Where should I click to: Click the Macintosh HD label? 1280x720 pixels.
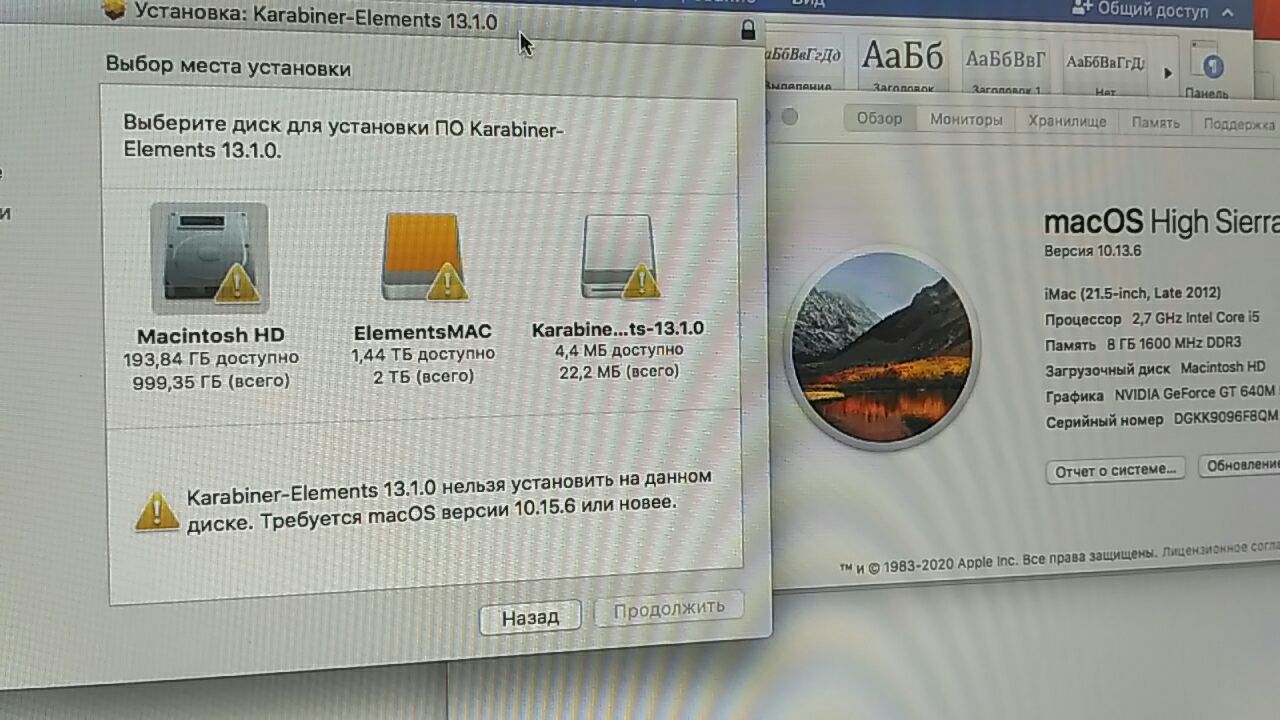tap(211, 335)
